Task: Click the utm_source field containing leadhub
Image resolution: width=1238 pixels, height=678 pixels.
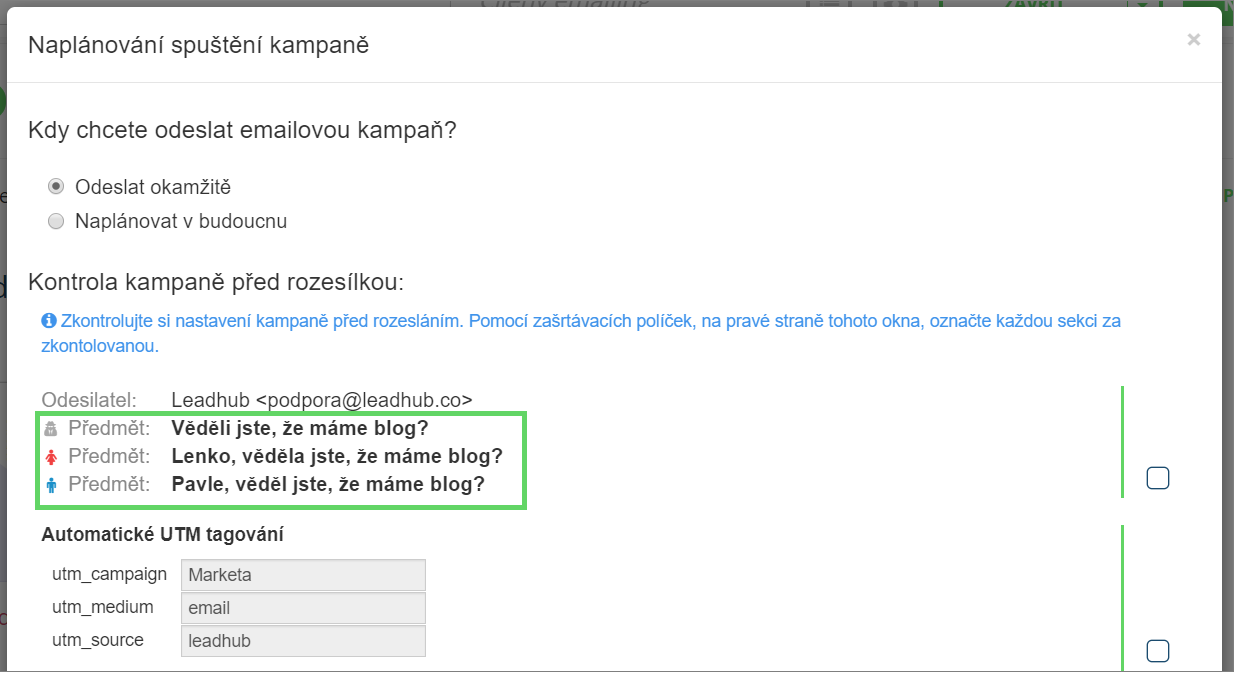Action: [x=302, y=640]
